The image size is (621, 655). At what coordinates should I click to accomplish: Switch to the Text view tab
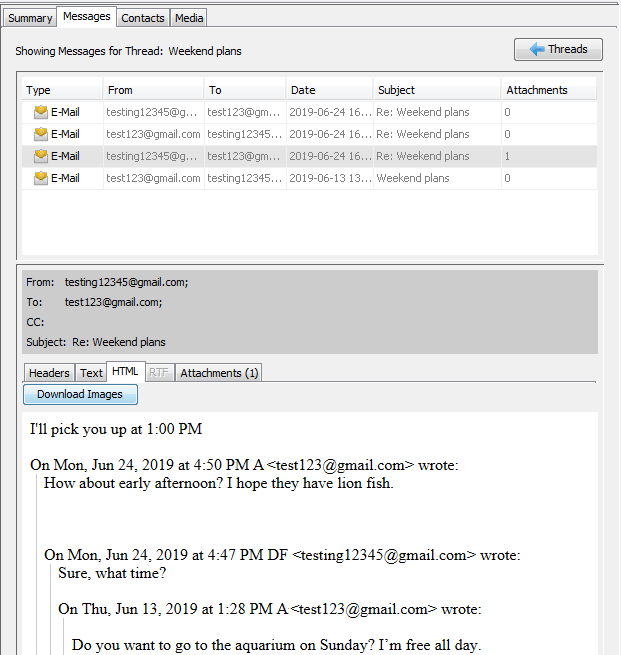click(x=91, y=373)
